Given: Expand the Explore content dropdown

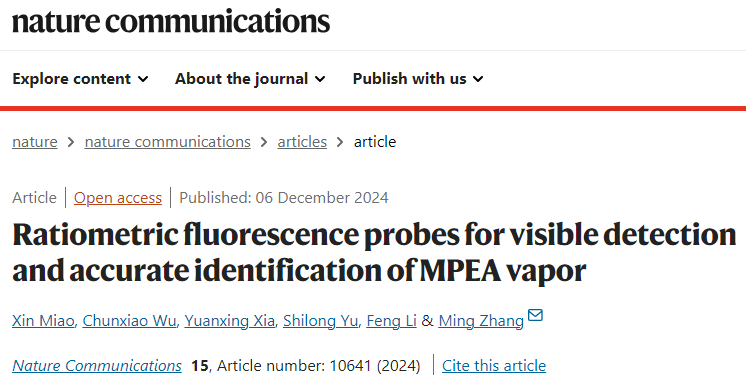Looking at the screenshot, I should (80, 79).
